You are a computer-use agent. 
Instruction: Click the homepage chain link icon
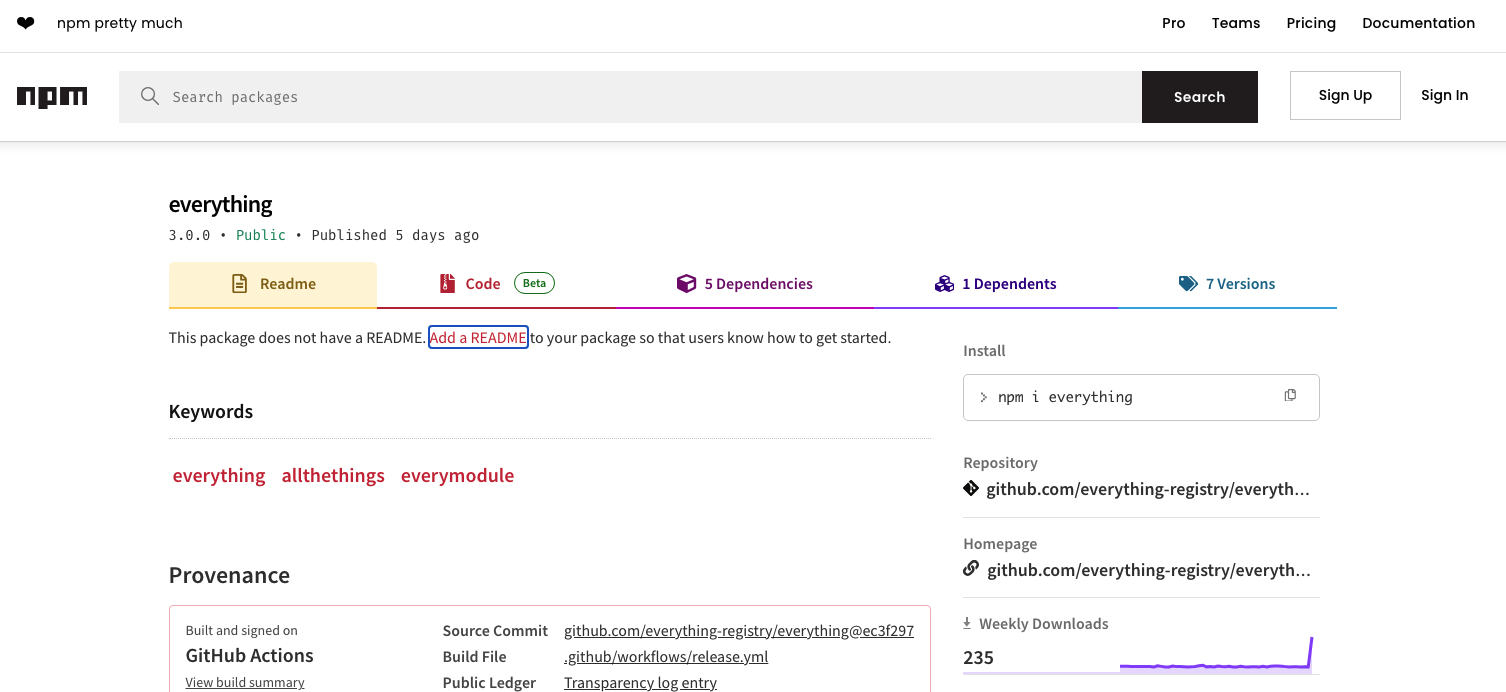click(971, 569)
